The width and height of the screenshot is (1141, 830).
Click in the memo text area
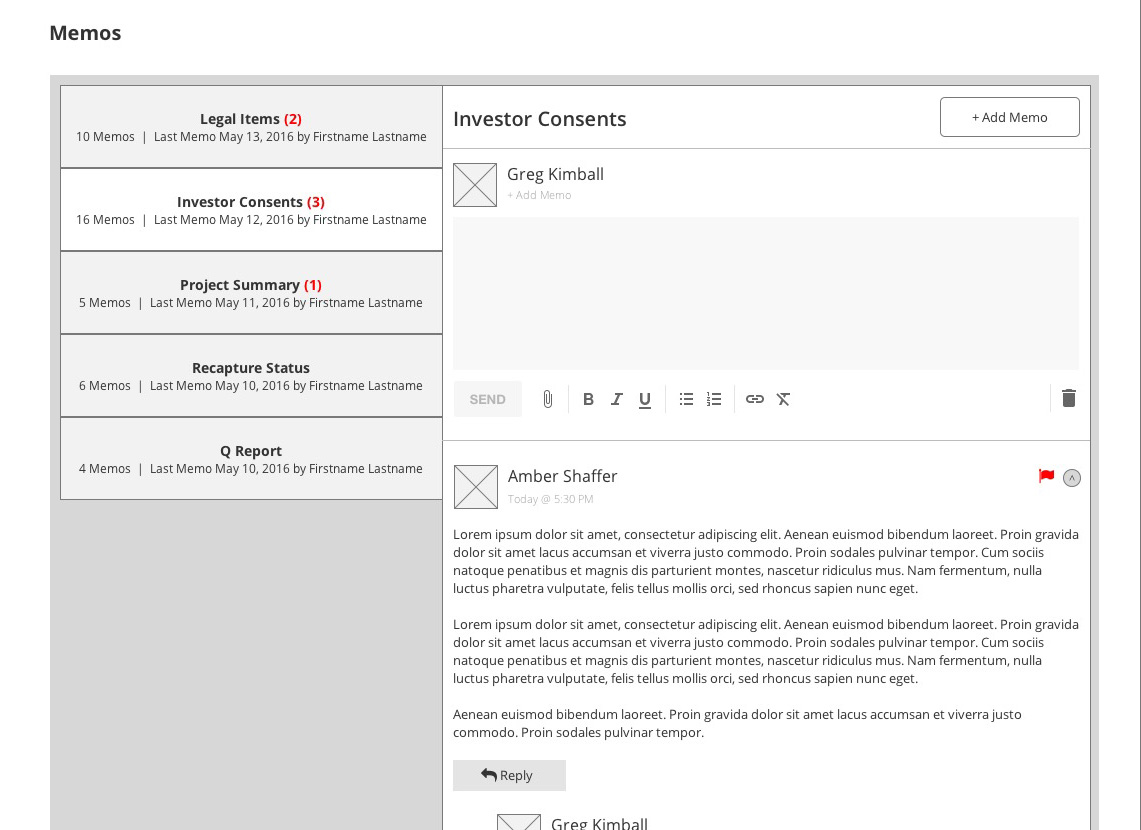766,293
